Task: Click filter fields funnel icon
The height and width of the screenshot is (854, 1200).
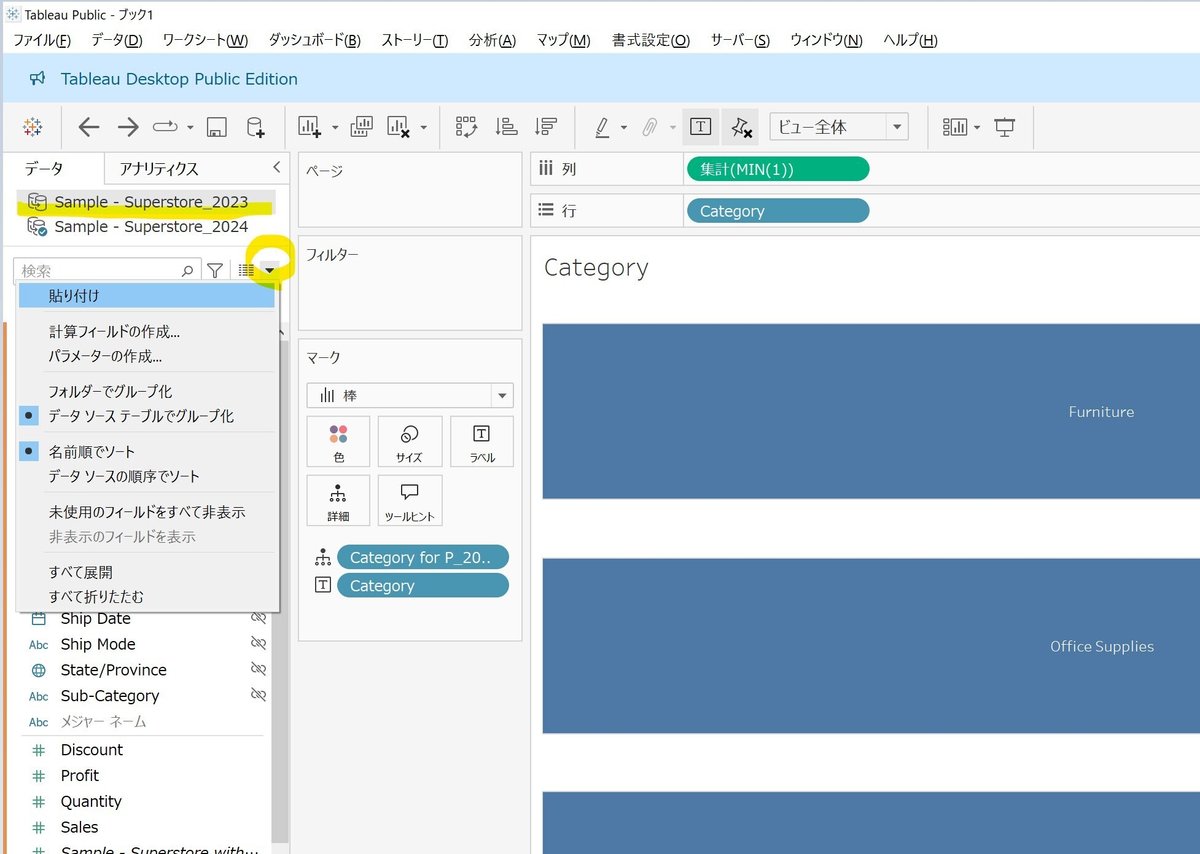Action: coord(215,270)
